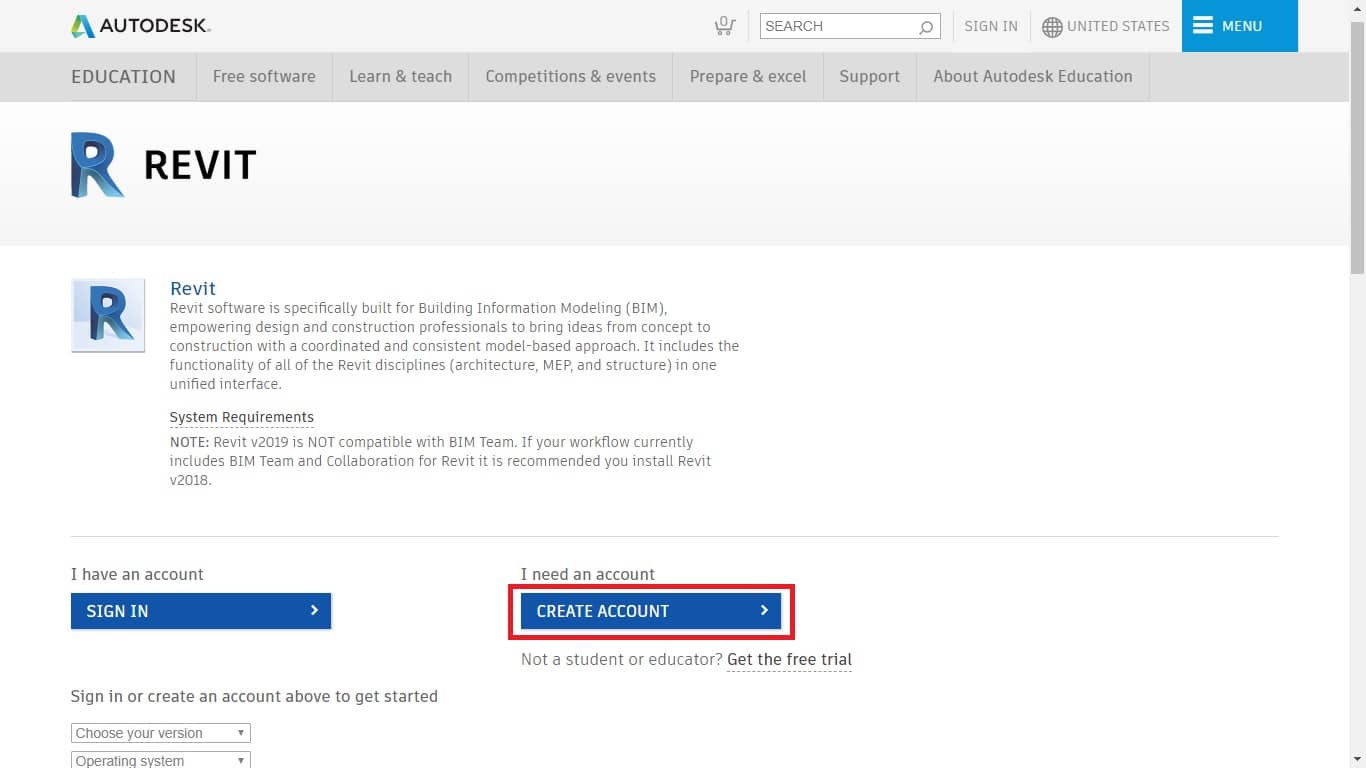Click the Autodesk logo in the header
This screenshot has height=768, width=1366.
(141, 26)
